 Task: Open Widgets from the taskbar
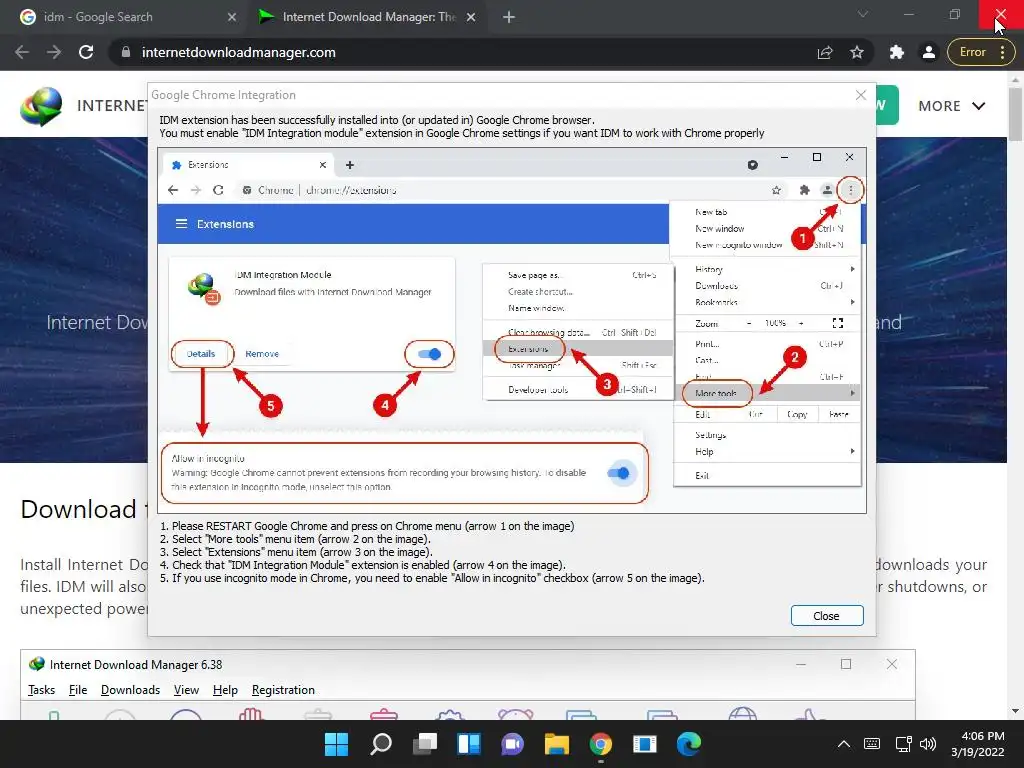[469, 744]
